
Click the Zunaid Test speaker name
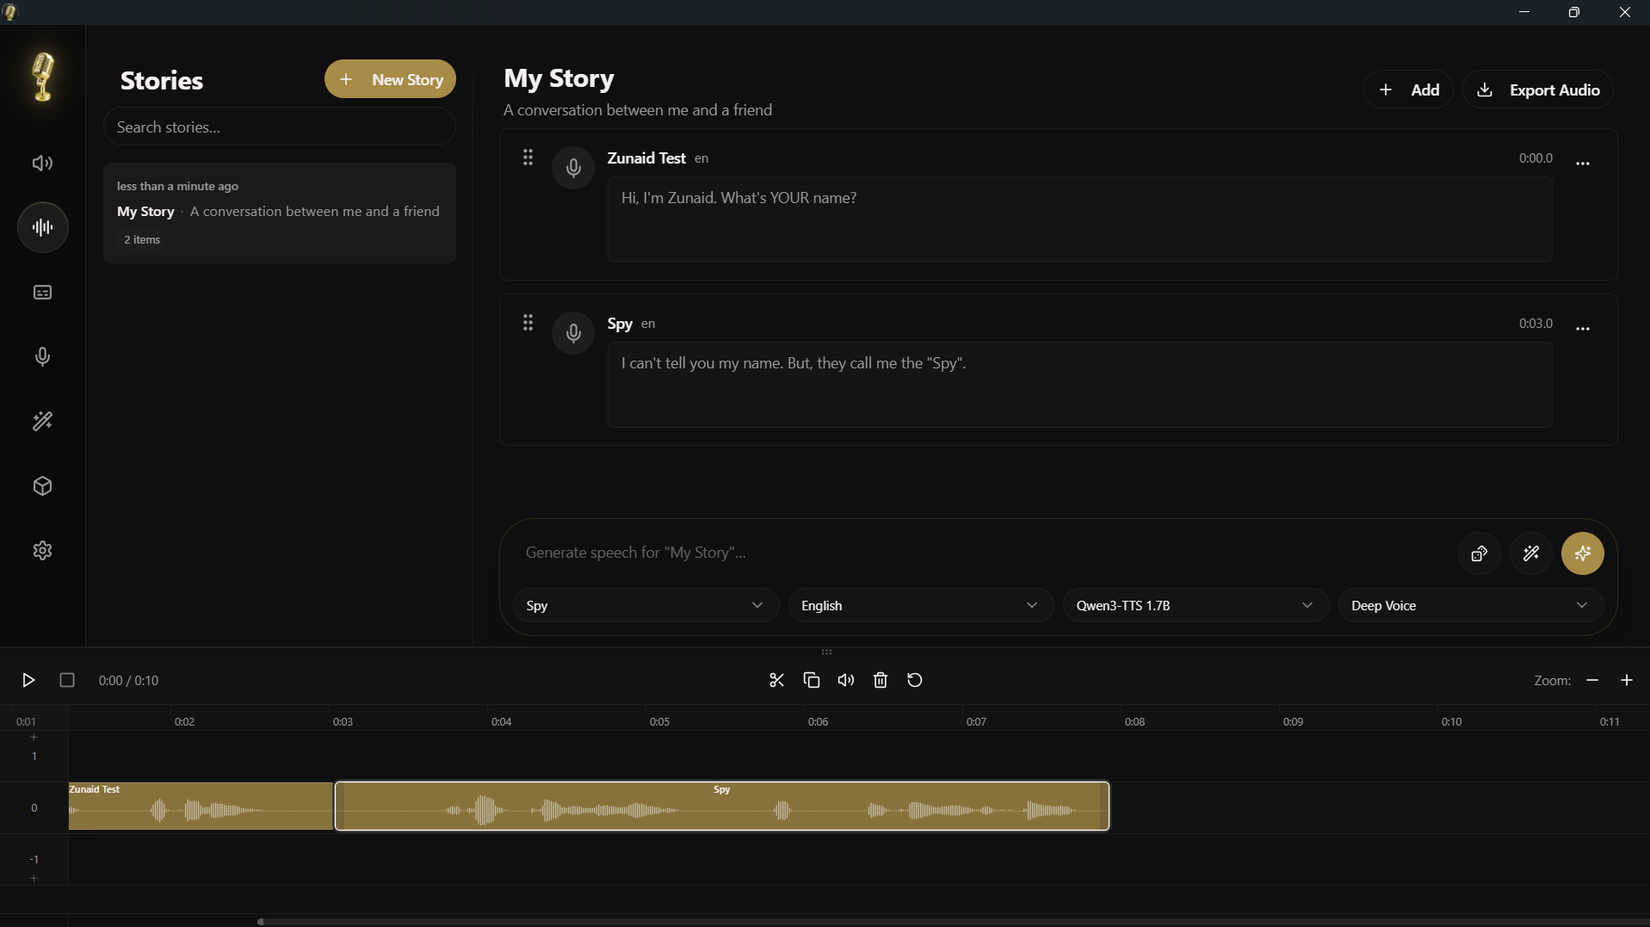646,158
